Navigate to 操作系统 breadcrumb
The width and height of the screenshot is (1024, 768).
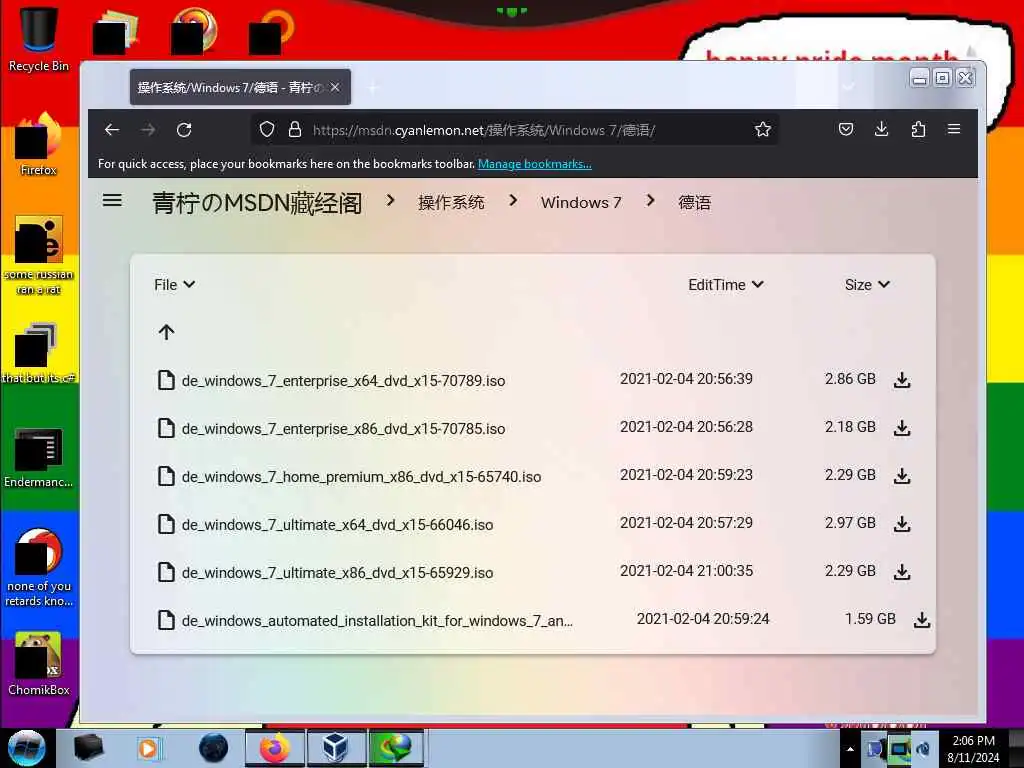451,202
